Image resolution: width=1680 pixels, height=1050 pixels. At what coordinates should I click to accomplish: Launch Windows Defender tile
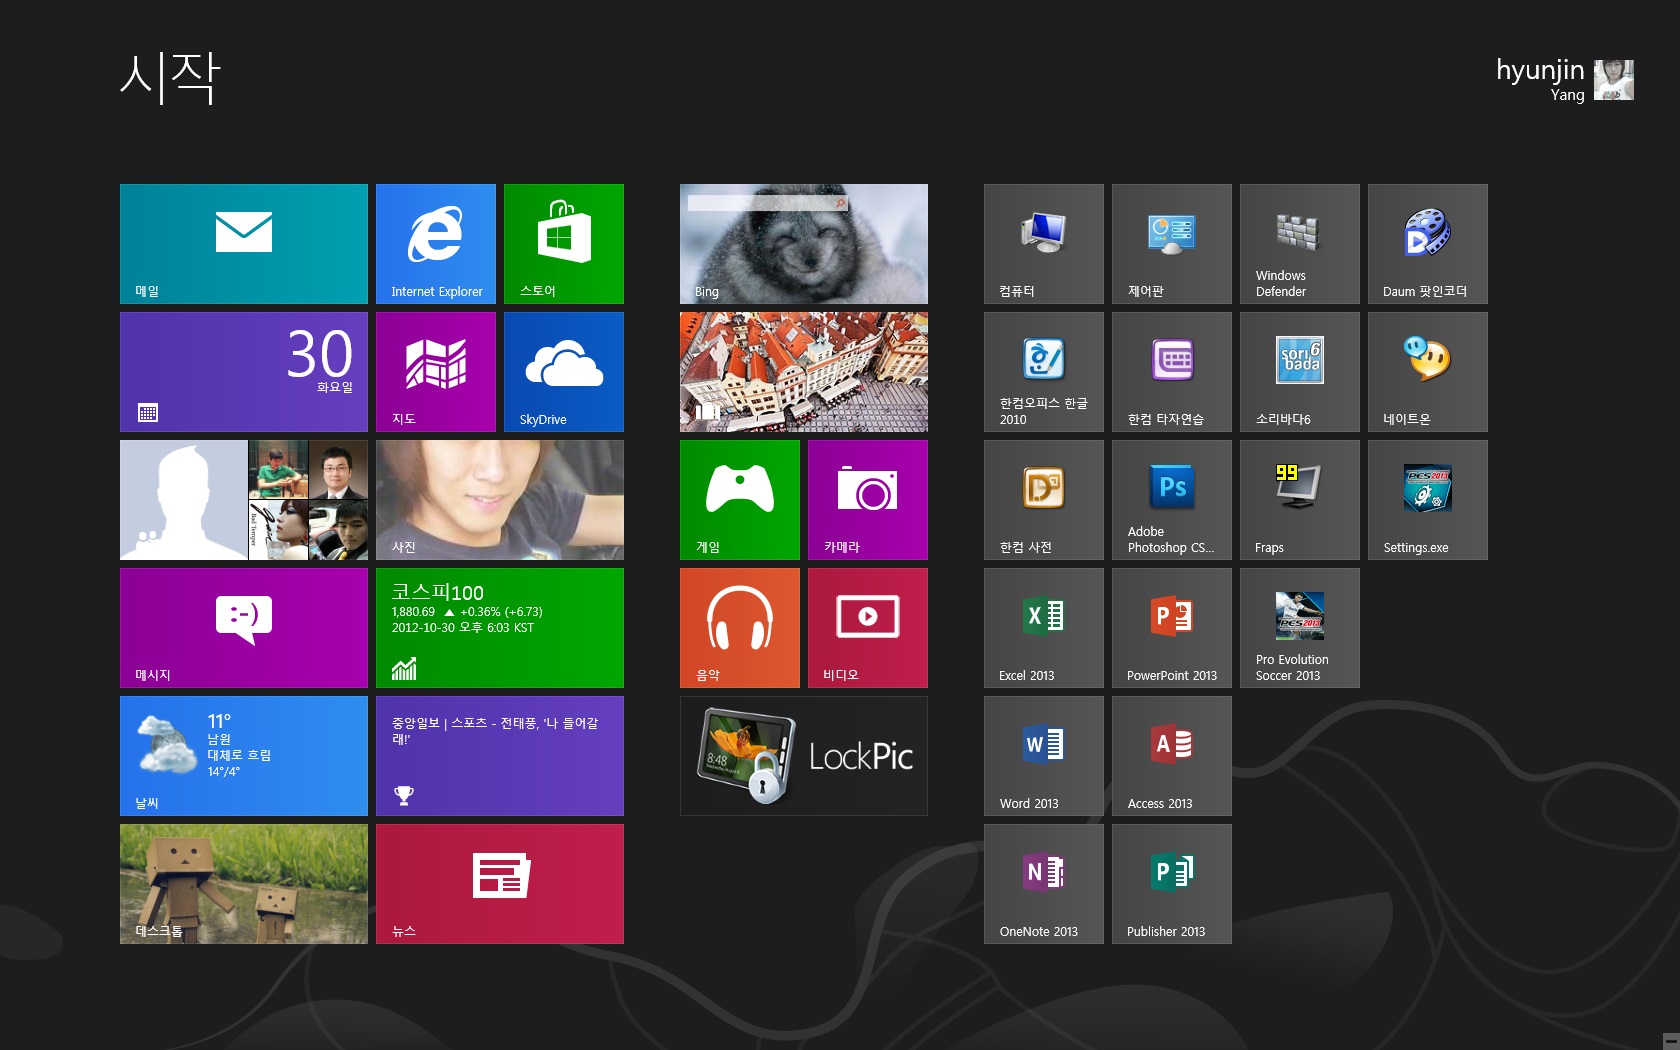[1300, 244]
